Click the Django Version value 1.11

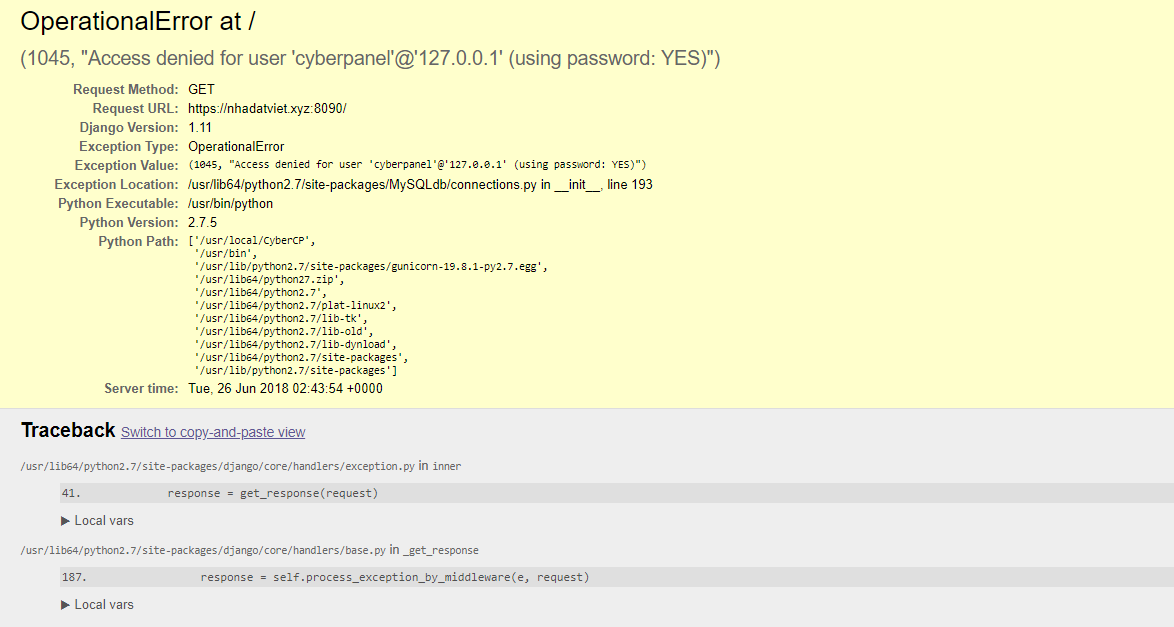200,127
